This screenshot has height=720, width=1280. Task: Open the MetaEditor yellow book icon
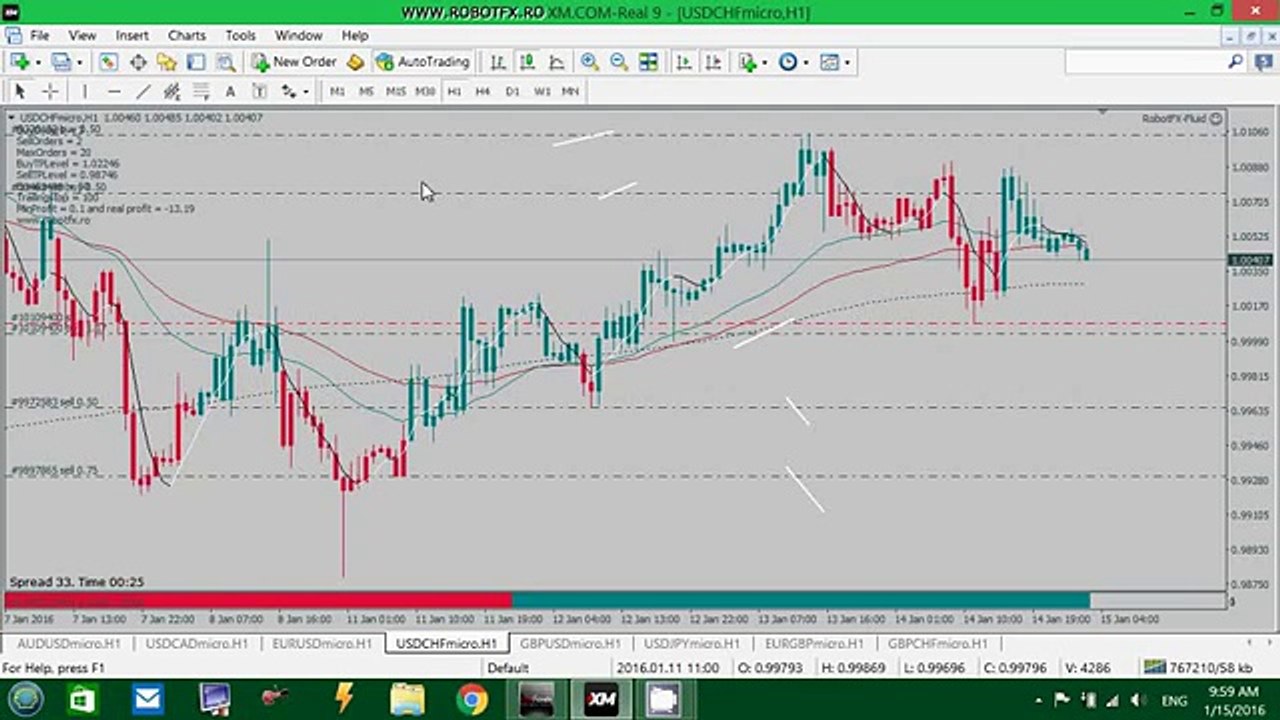355,62
